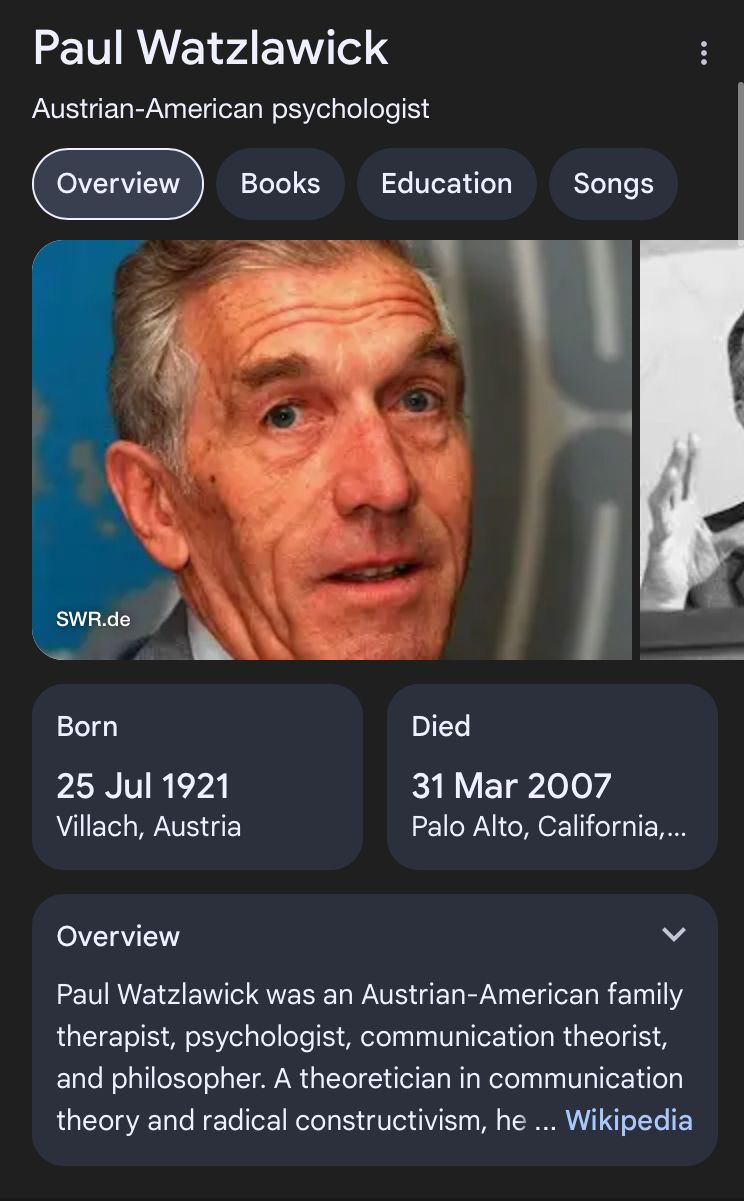Click the main color portrait photo
The height and width of the screenshot is (1201, 744).
(x=332, y=450)
